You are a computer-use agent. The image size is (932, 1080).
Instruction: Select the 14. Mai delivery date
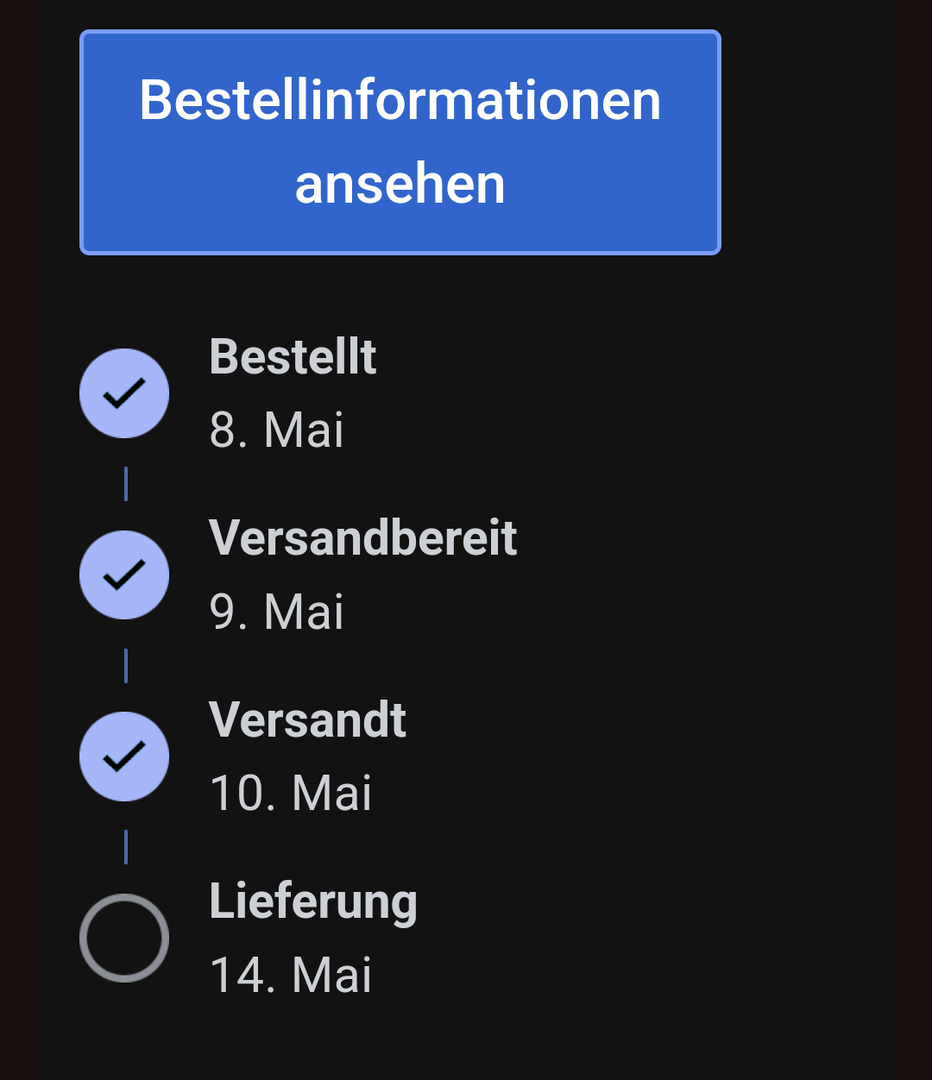tap(290, 975)
